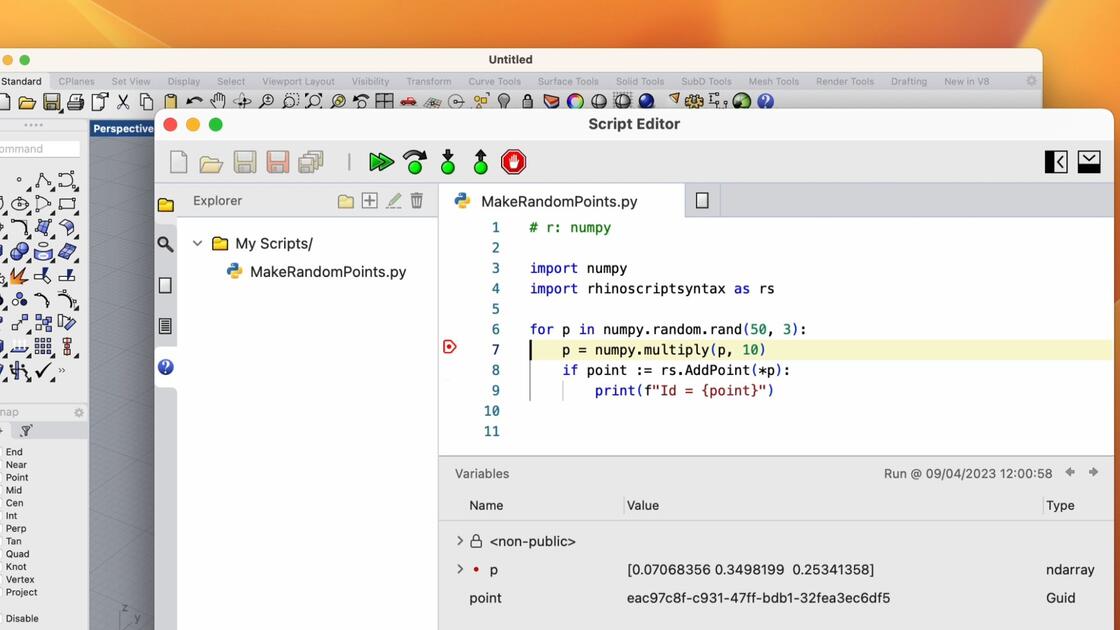1120x630 pixels.
Task: Collapse the My Scripts folder
Action: pos(198,244)
